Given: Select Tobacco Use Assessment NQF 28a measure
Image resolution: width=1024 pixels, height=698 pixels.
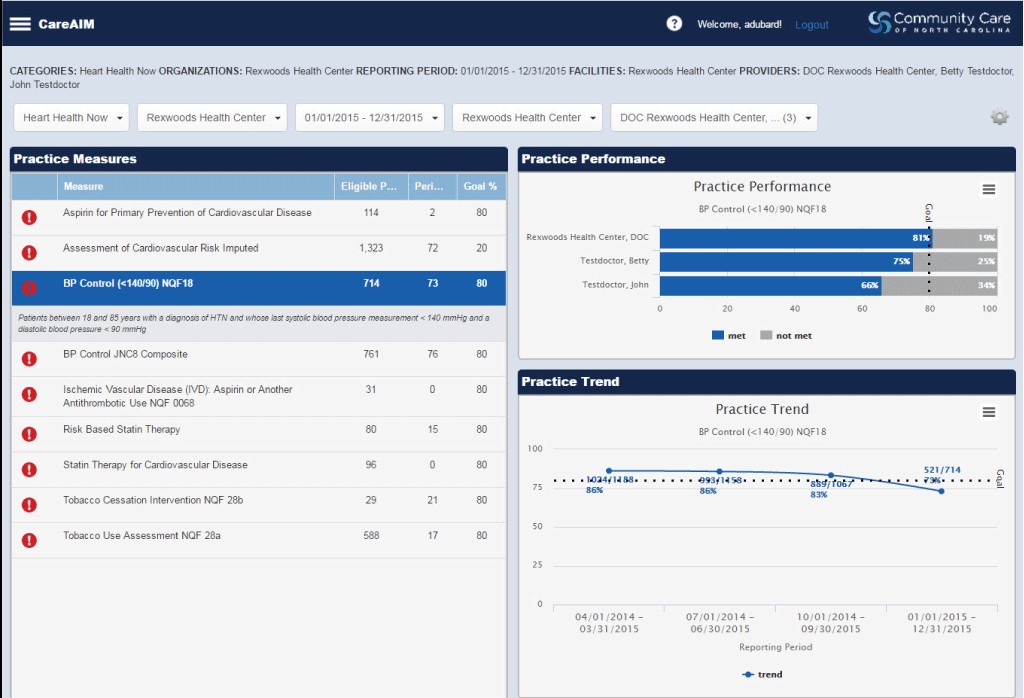Looking at the screenshot, I should click(259, 540).
